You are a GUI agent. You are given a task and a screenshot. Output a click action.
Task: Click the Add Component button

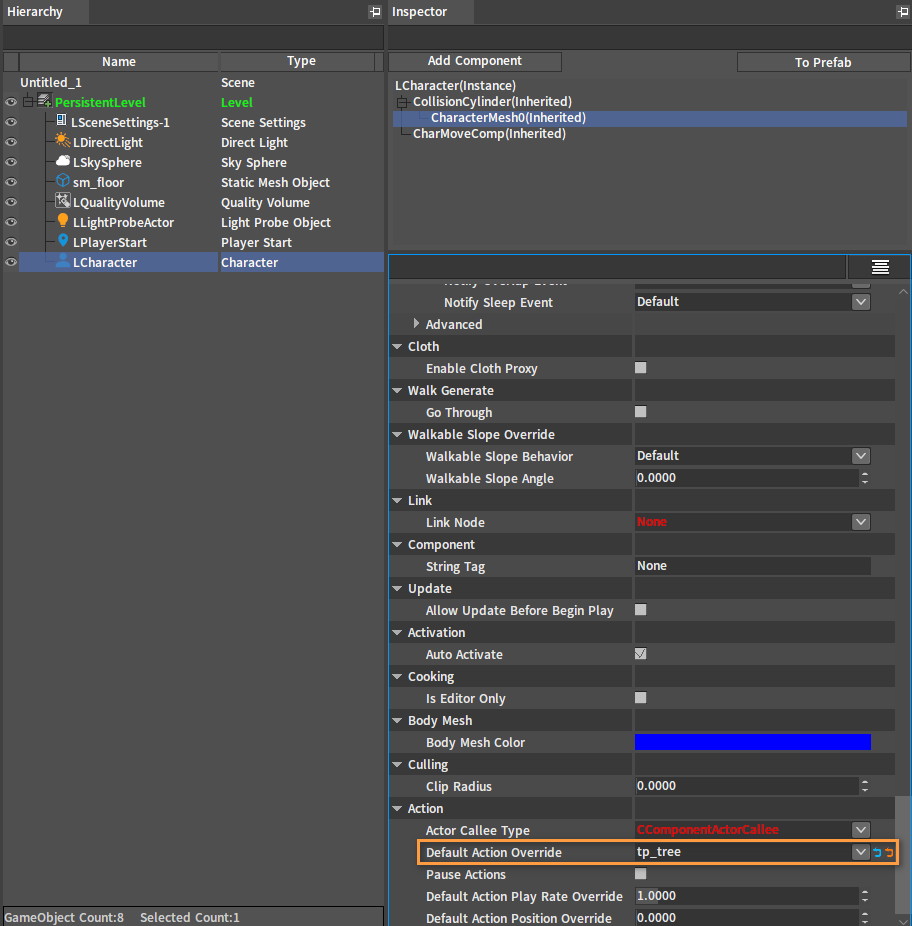coord(475,61)
